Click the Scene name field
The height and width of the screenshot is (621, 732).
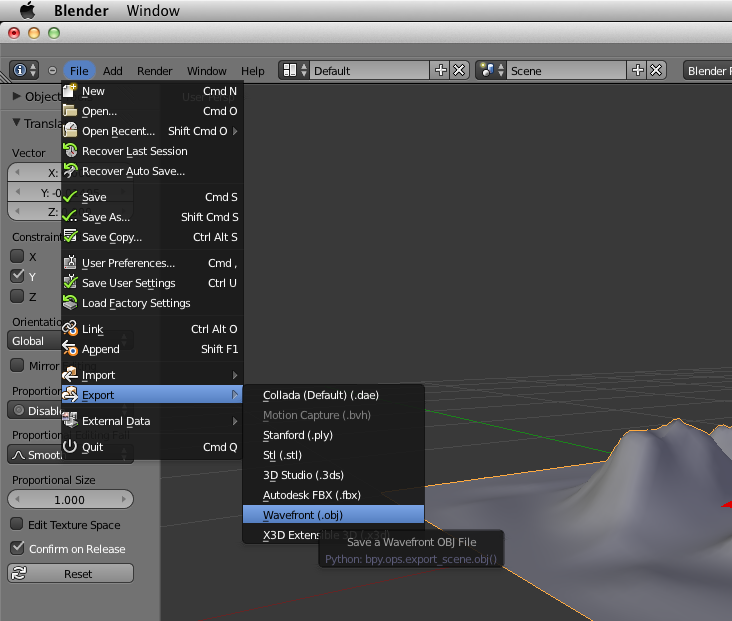566,71
